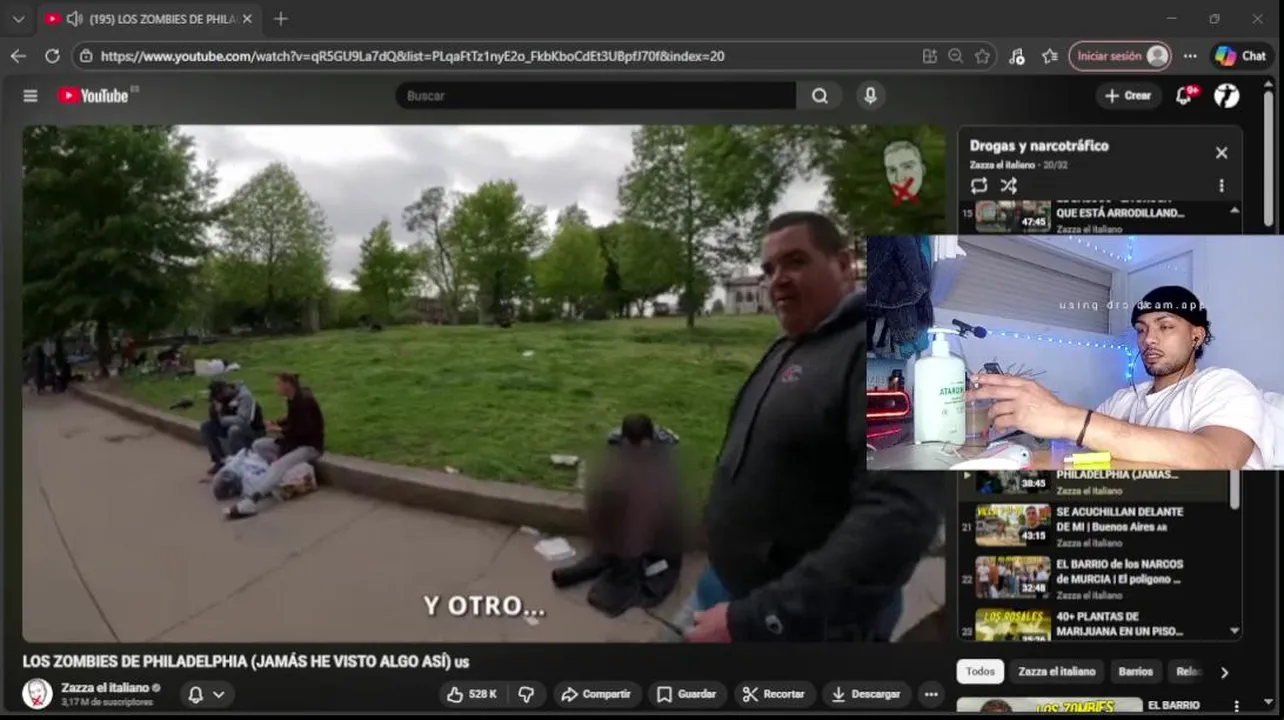Open the Zazza el italiano channel avatar
Screen dimensions: 1284x720
(38, 694)
